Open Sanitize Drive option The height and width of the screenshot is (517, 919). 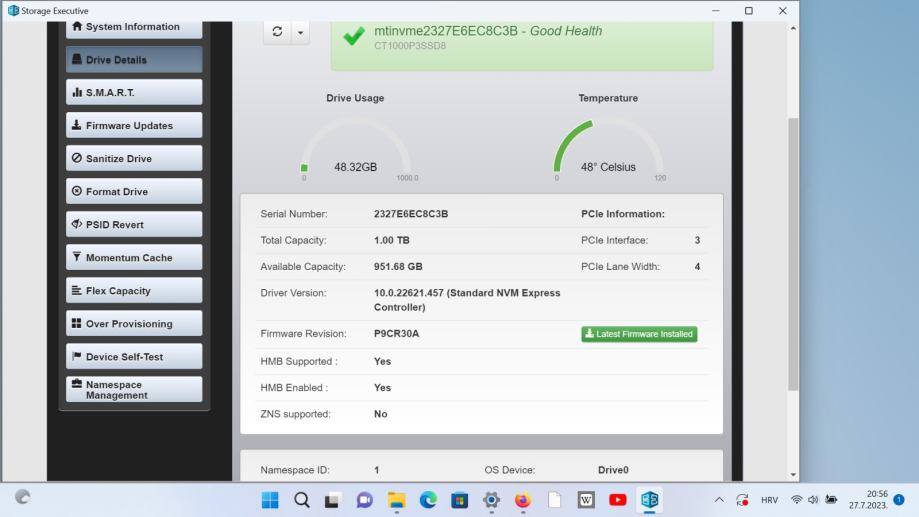pos(134,158)
